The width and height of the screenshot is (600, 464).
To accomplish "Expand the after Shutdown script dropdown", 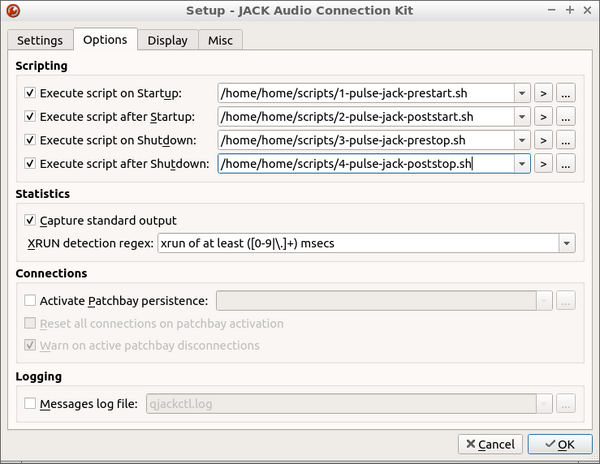I will (521, 163).
